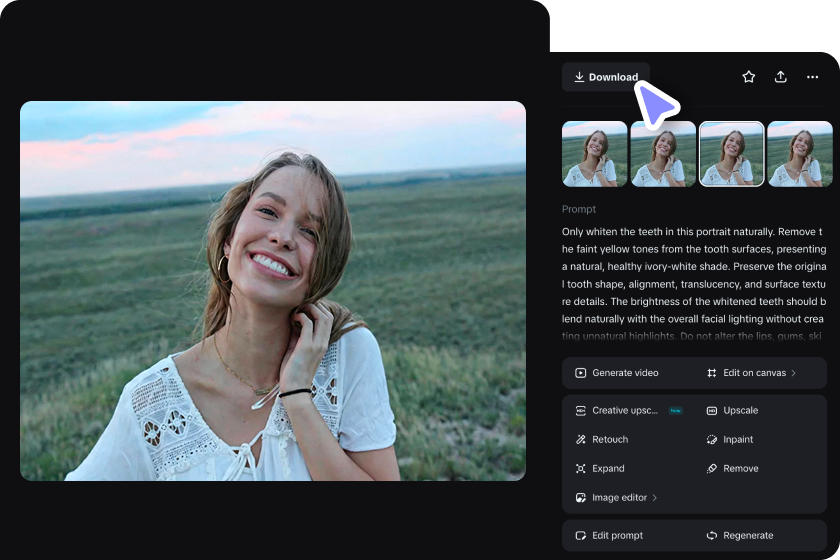Click the Edit prompt label
The width and height of the screenshot is (840, 560).
tap(617, 536)
